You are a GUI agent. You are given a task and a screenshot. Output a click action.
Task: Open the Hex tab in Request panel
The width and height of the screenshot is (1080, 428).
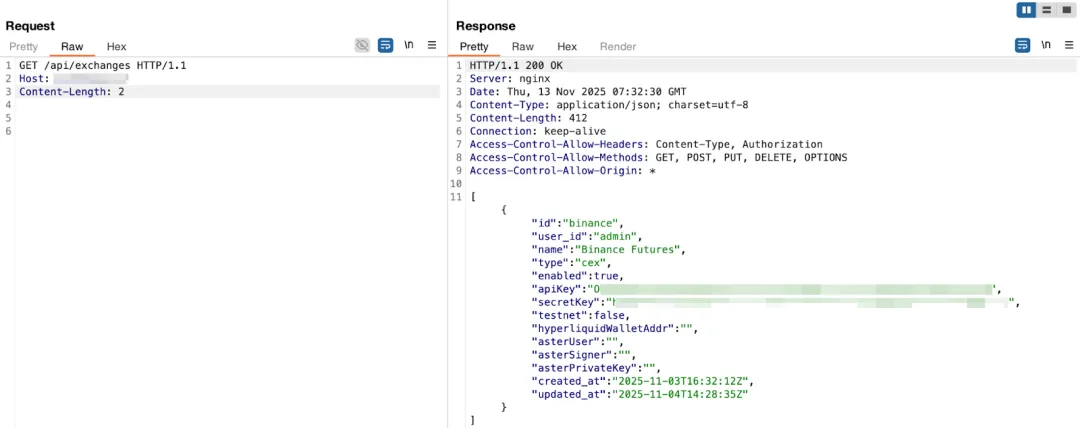tap(117, 46)
